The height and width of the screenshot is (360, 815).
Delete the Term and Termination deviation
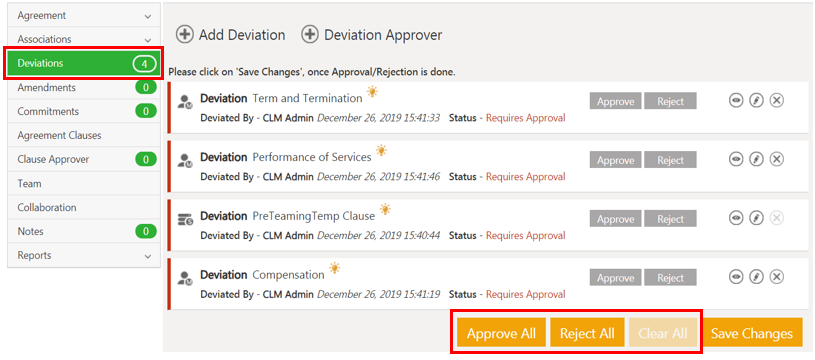coord(777,101)
